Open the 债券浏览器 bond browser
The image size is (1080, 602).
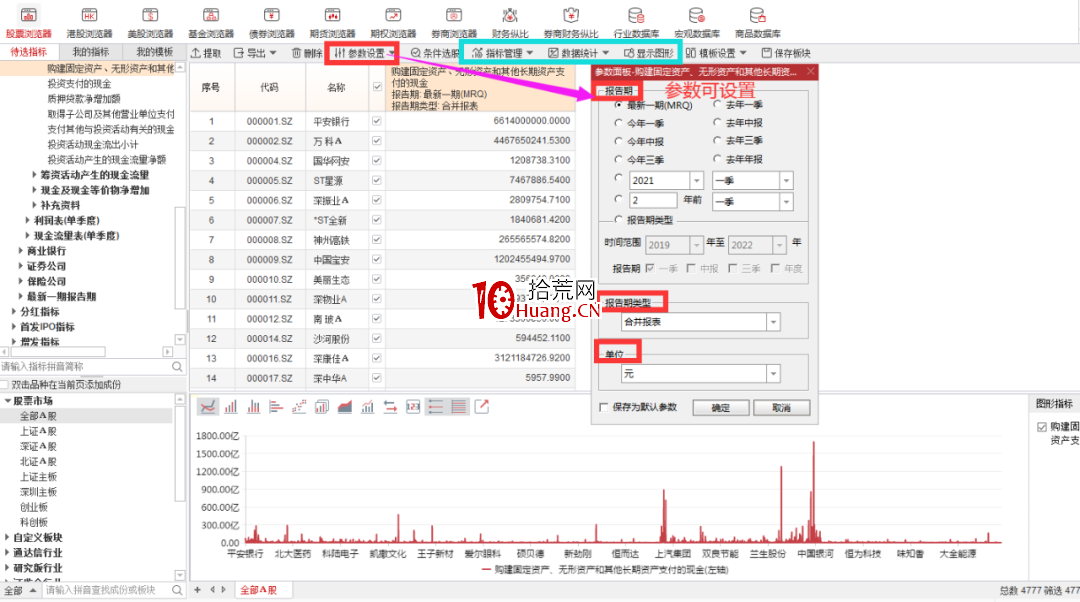[x=271, y=22]
